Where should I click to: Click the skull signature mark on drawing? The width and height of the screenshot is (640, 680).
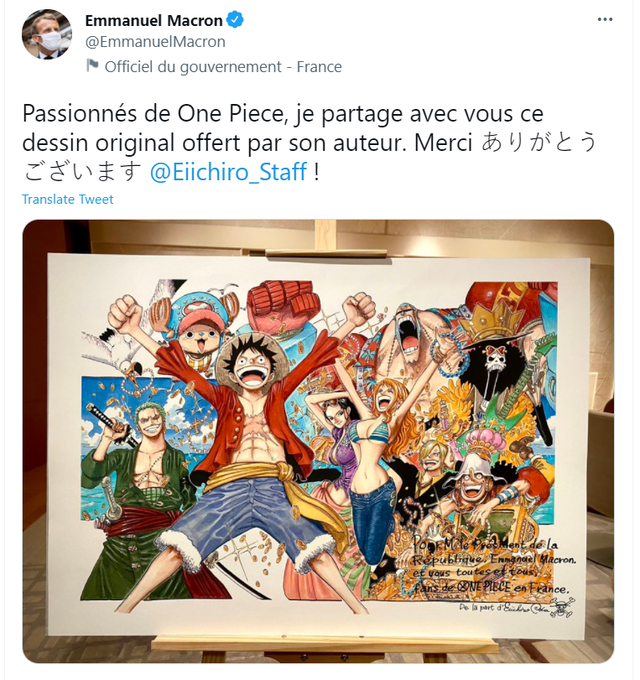click(x=562, y=607)
